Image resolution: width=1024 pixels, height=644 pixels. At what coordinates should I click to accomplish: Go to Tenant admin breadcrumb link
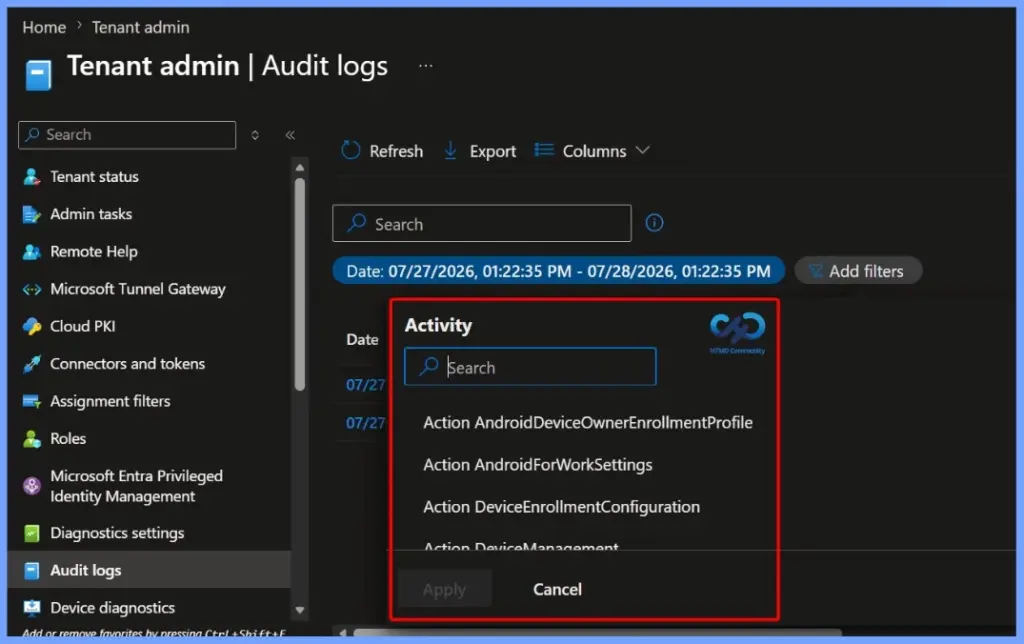click(x=140, y=27)
